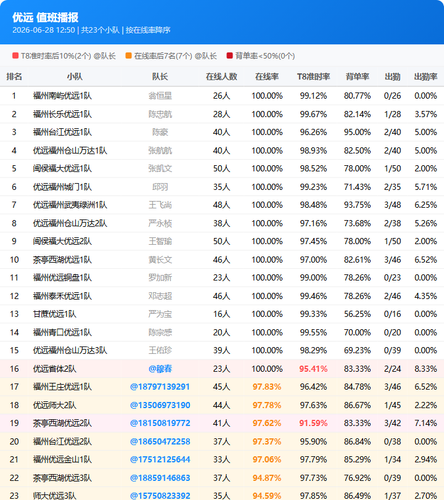Image resolution: width=444 pixels, height=500 pixels.
Task: Click the team name 福州台江优远1队
Action: (x=62, y=132)
